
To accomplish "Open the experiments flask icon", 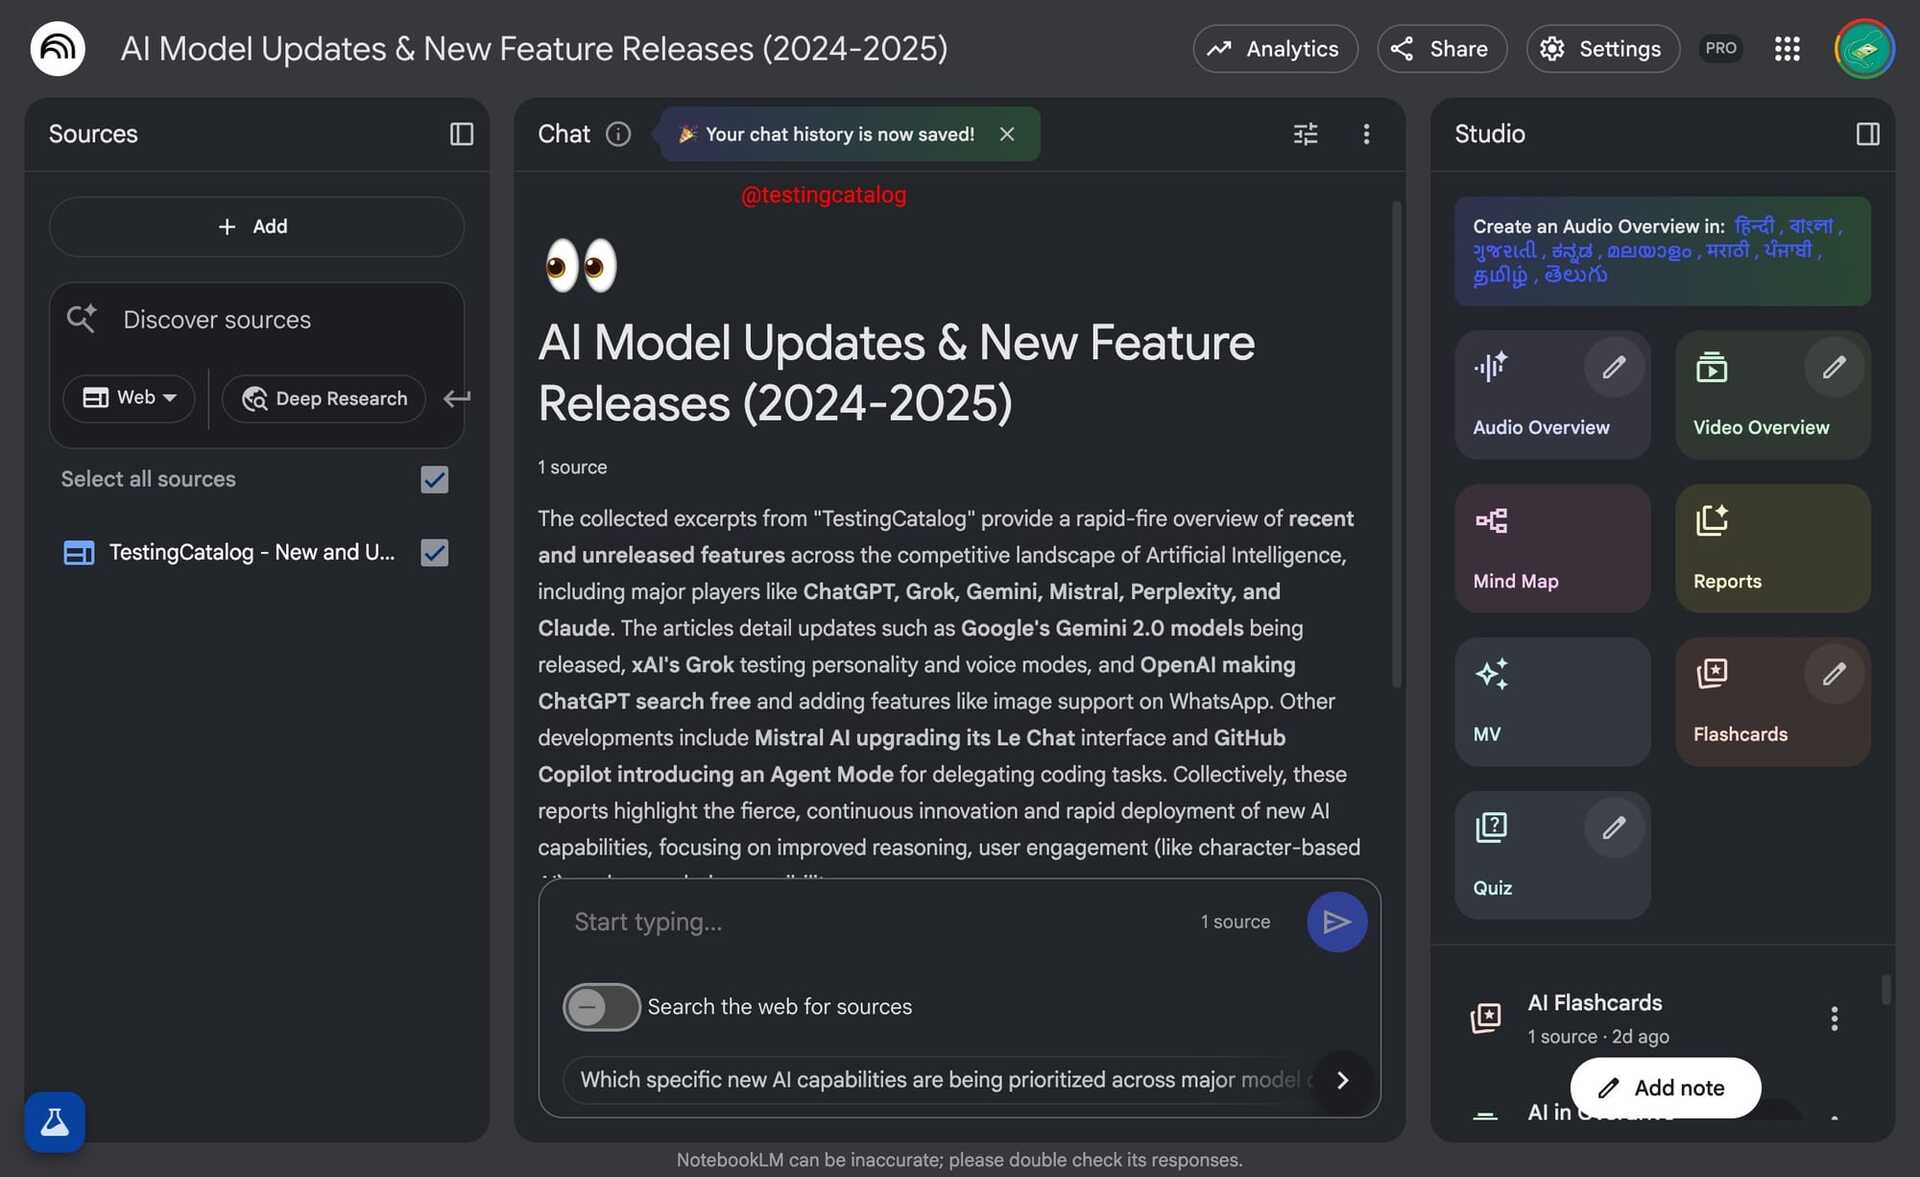I will (55, 1122).
